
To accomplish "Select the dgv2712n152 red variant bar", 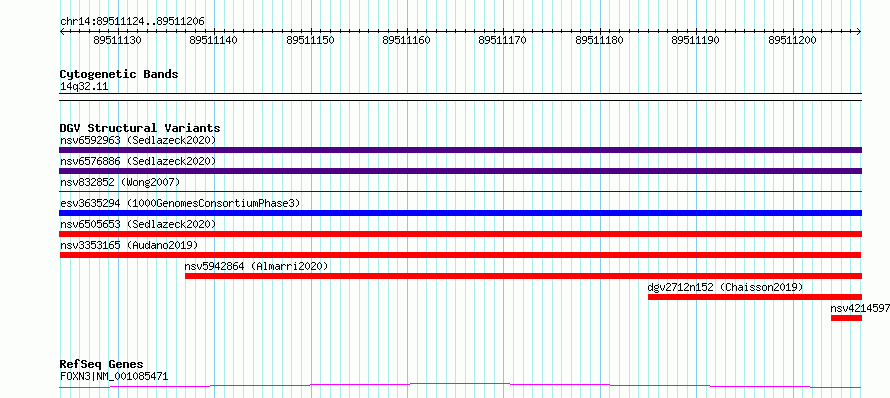I will tap(755, 297).
